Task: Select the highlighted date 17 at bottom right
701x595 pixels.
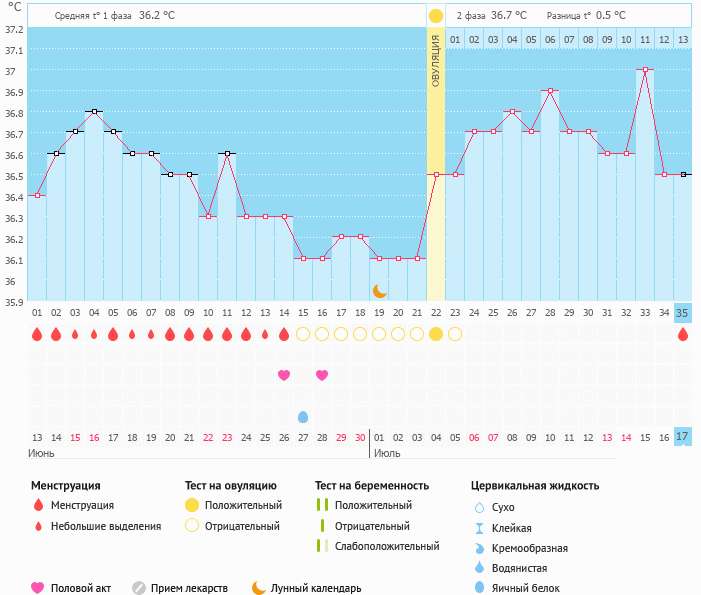Action: coord(683,437)
